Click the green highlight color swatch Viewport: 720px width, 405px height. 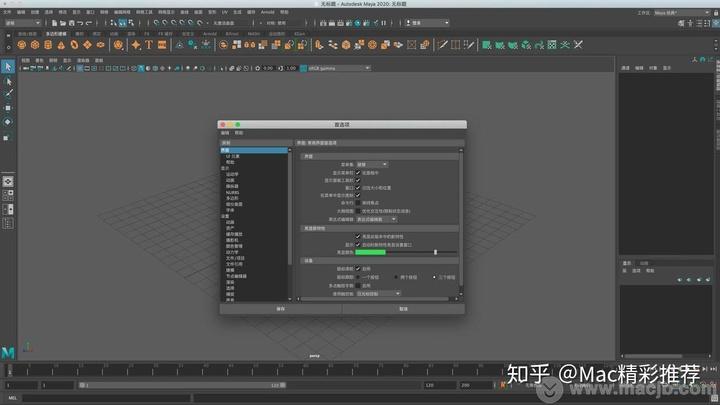[371, 253]
